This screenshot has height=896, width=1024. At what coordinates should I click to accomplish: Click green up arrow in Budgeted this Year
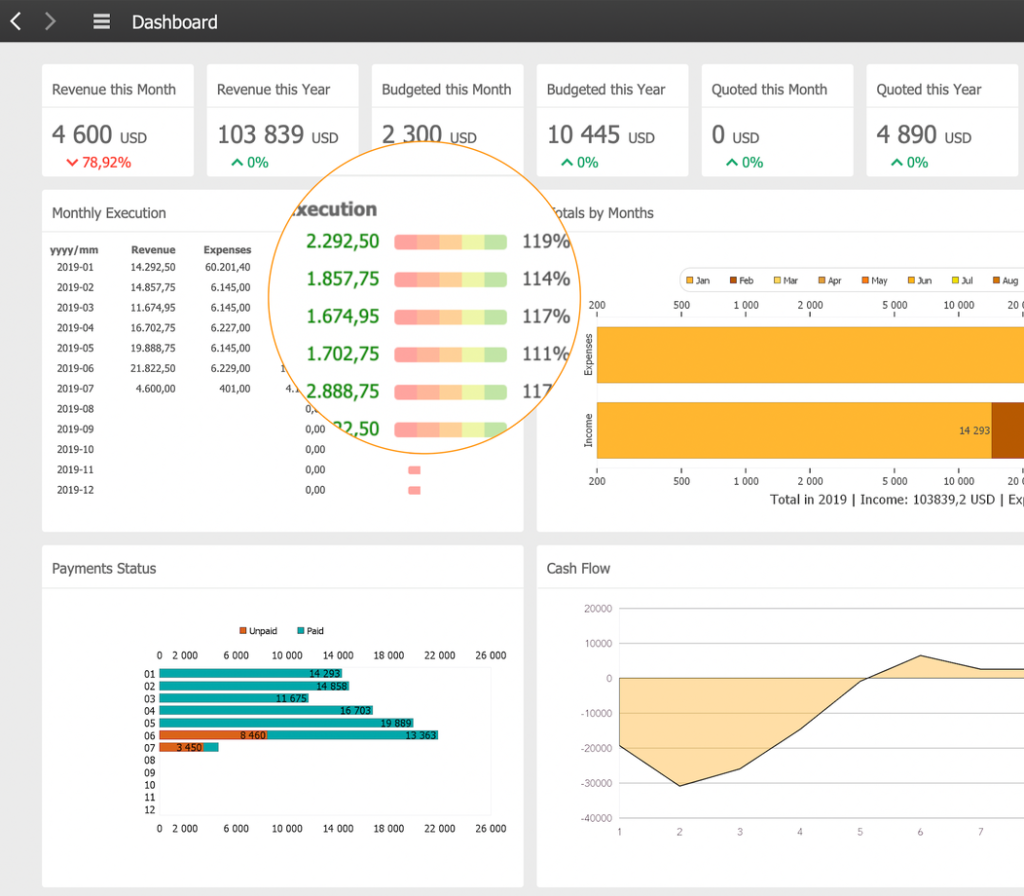click(x=566, y=162)
